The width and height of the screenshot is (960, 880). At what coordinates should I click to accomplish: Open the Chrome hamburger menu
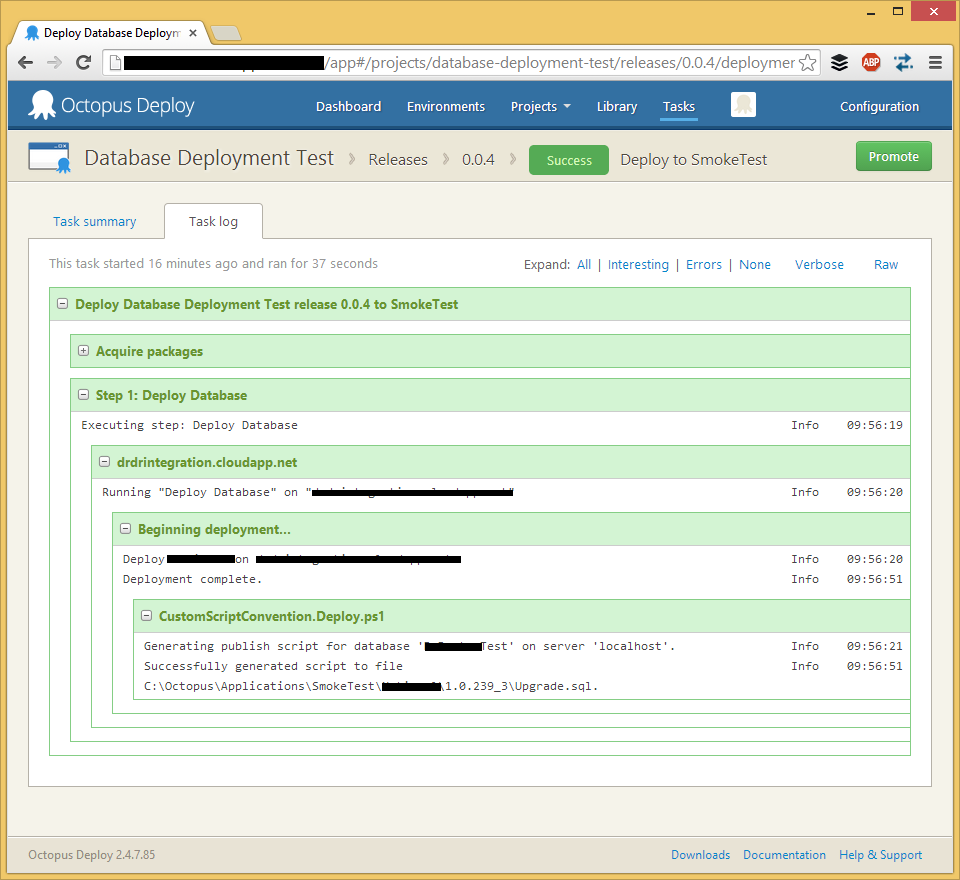[935, 62]
